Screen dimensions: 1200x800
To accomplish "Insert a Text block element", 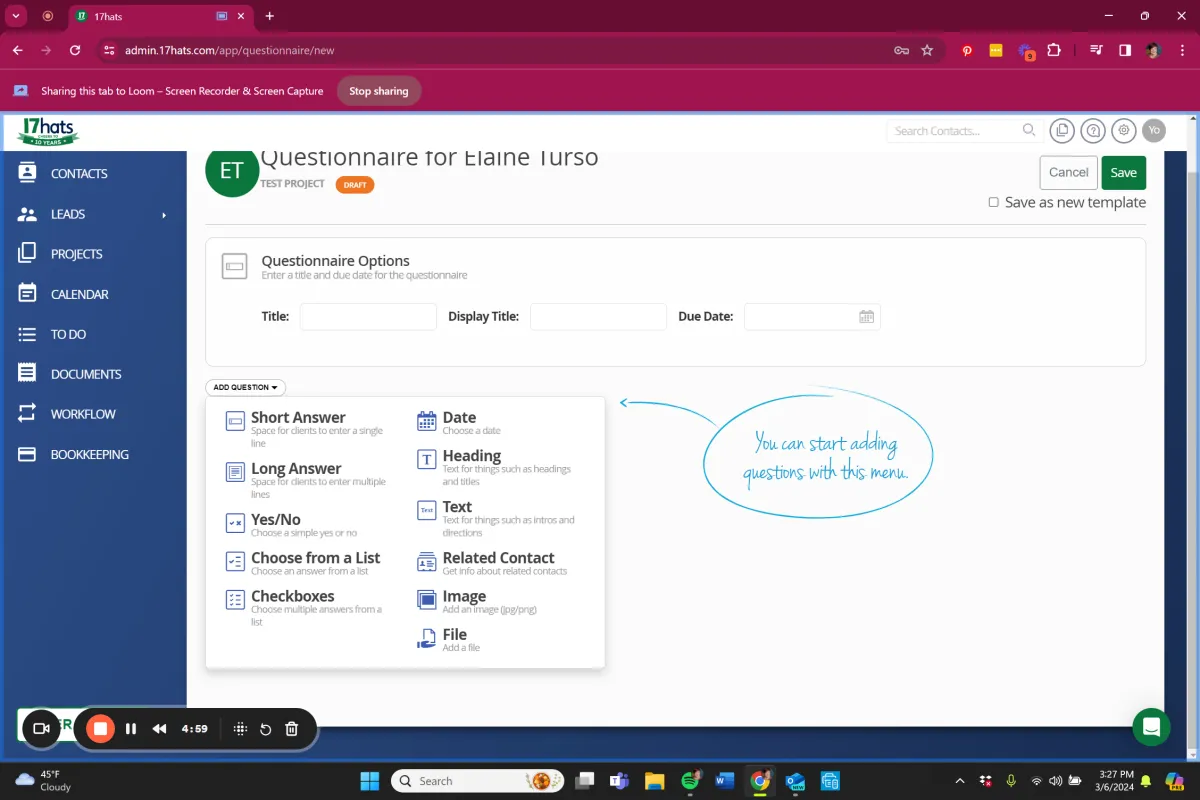I will 496,519.
